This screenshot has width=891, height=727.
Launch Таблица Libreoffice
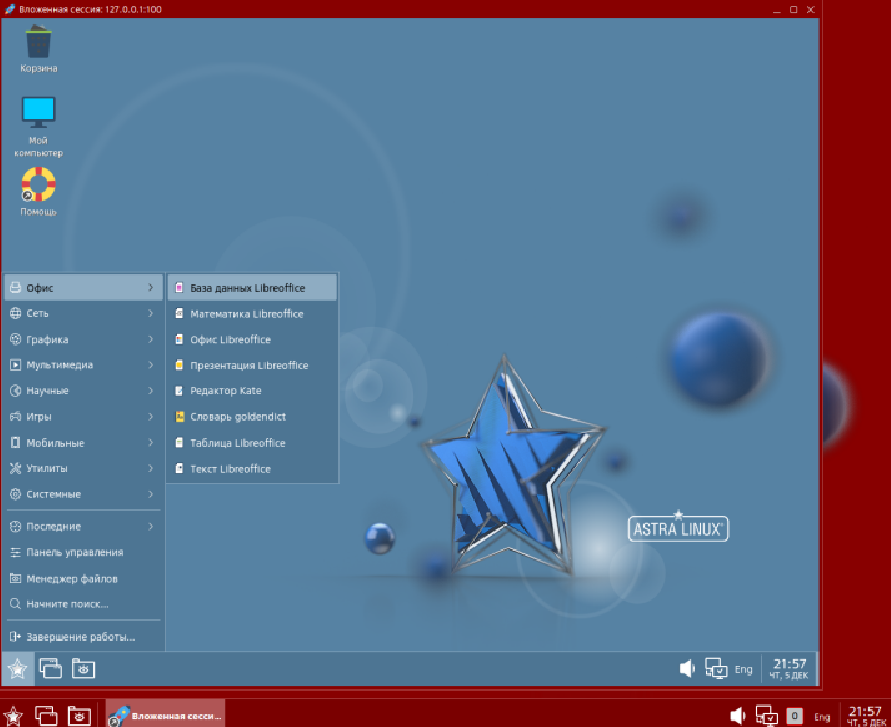[x=252, y=443]
